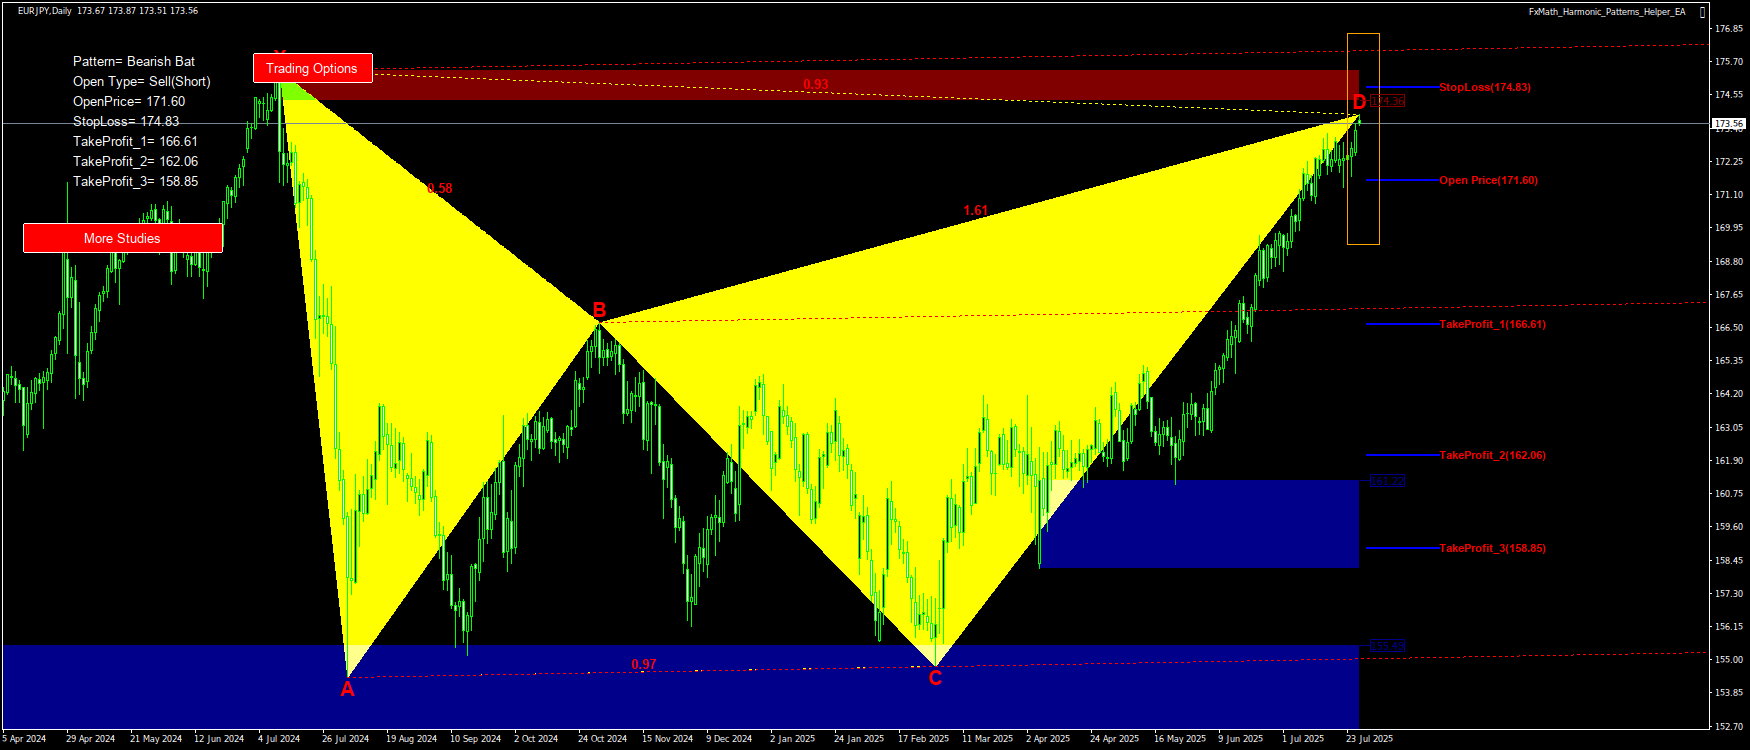Click the 155.49 blue price tag
Image resolution: width=1750 pixels, height=750 pixels.
pyautogui.click(x=1387, y=646)
